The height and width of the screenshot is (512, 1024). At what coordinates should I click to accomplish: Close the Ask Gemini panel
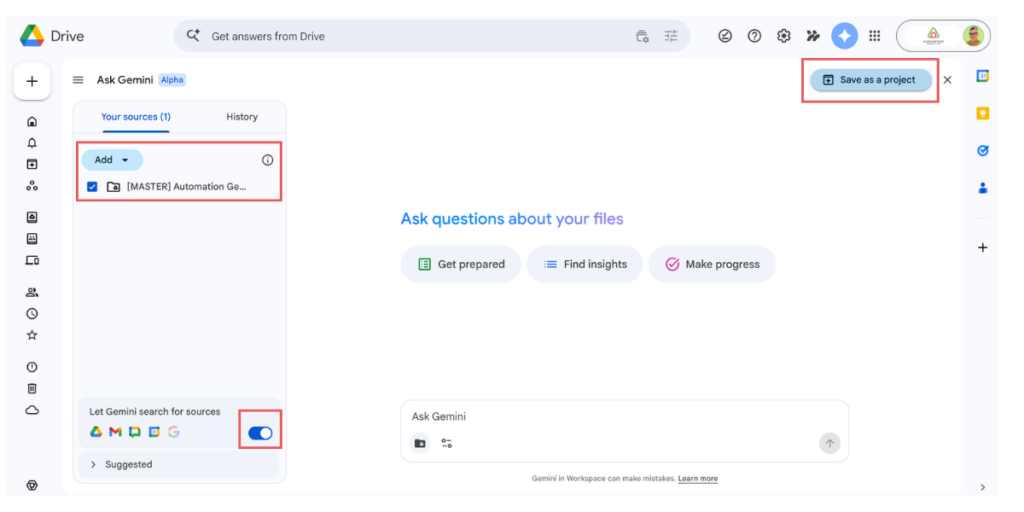tap(948, 80)
